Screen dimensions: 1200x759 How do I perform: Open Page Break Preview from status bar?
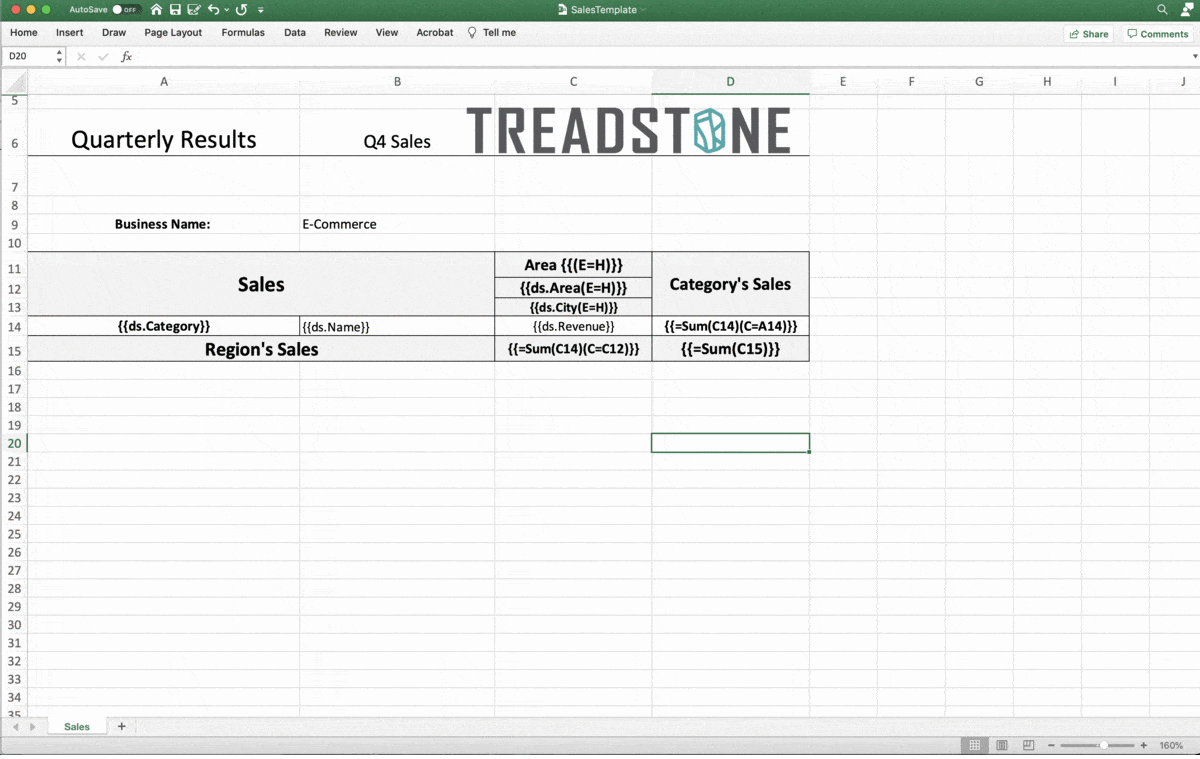pos(1028,745)
